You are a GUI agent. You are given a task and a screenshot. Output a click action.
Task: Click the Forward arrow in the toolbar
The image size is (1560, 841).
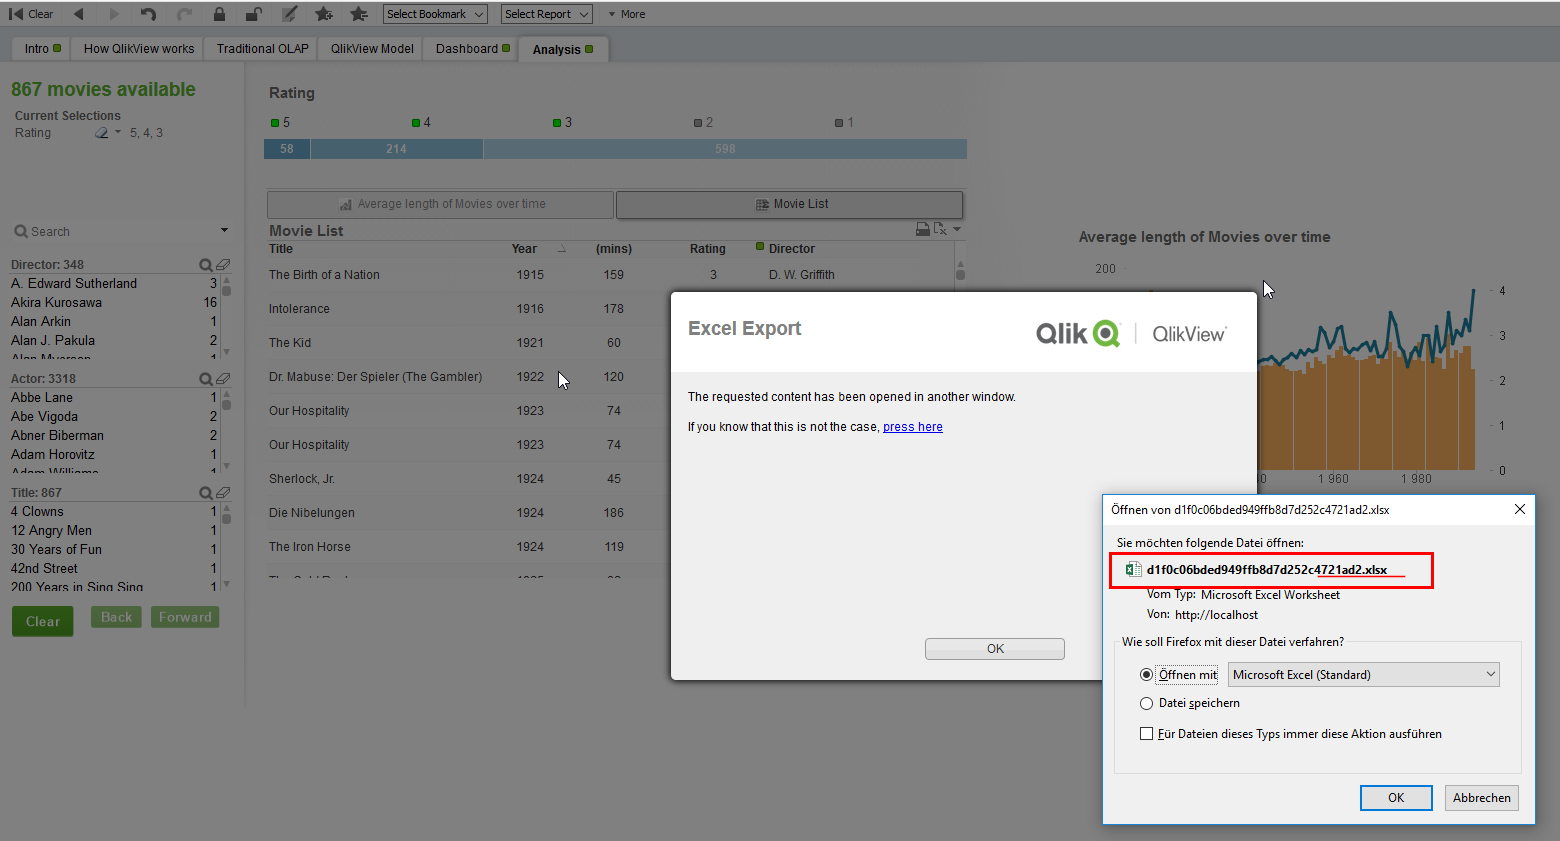click(x=113, y=14)
